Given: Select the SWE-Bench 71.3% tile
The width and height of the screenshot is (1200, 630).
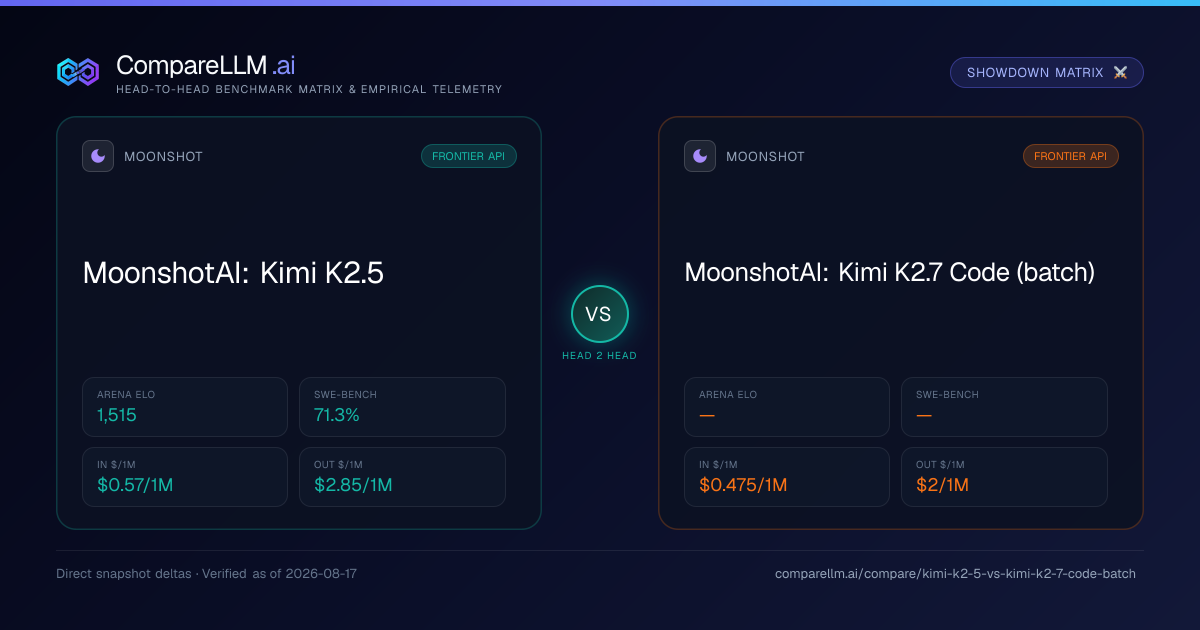Looking at the screenshot, I should pos(402,407).
